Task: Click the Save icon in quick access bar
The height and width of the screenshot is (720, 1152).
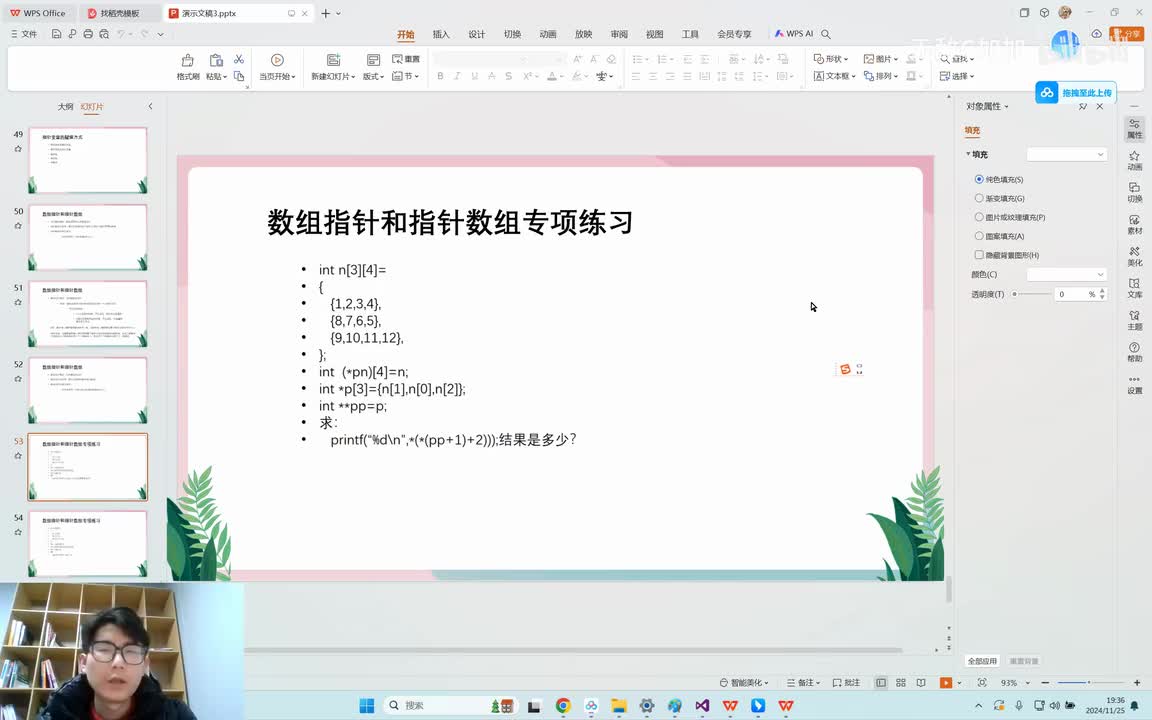Action: (56, 34)
